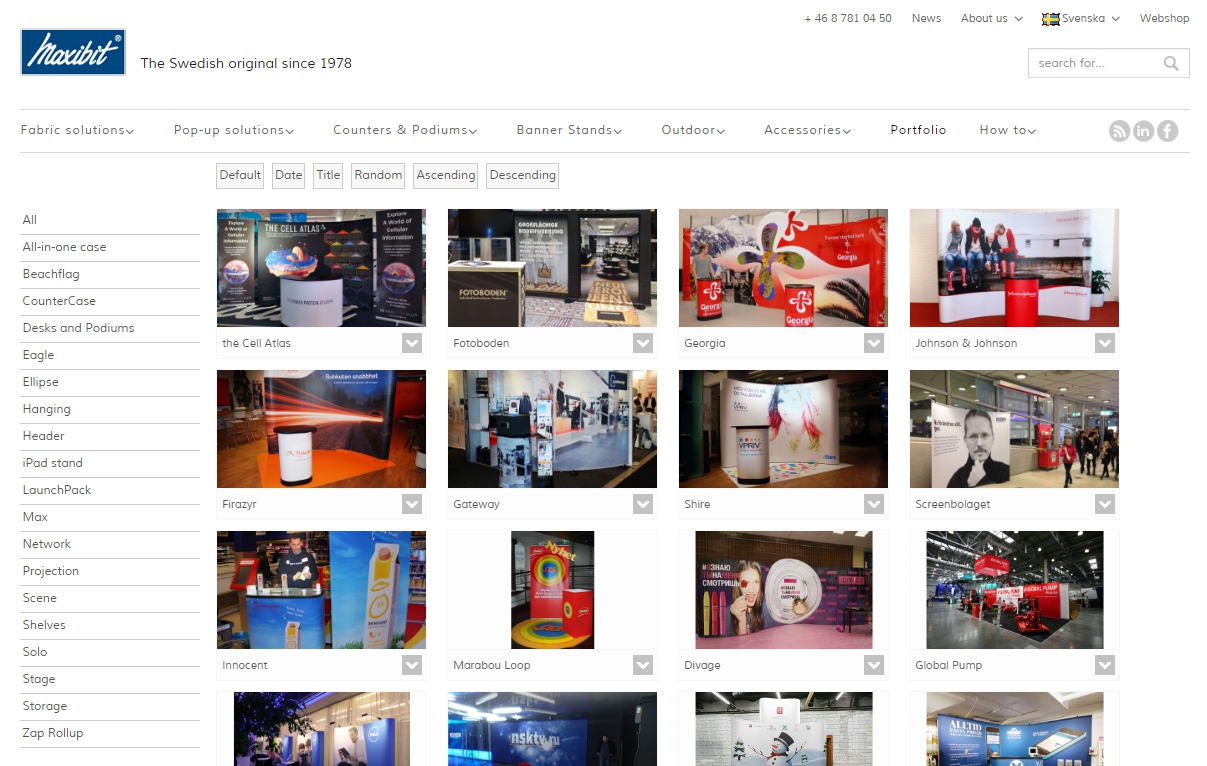
Task: Open the Georgia booth thumbnail
Action: pyautogui.click(x=783, y=268)
